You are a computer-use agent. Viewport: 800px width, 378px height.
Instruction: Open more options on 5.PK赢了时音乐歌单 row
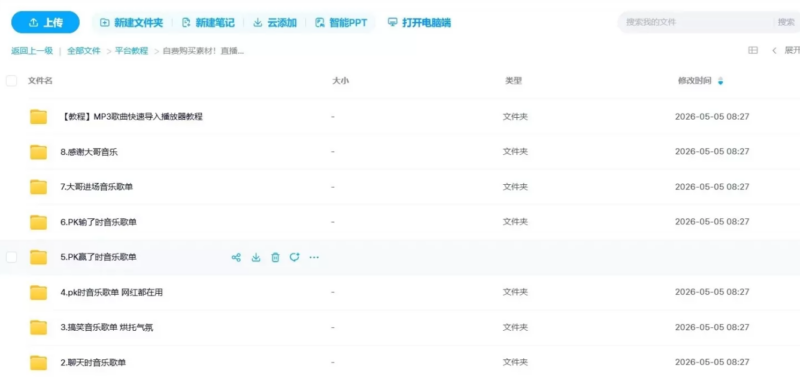coord(314,257)
